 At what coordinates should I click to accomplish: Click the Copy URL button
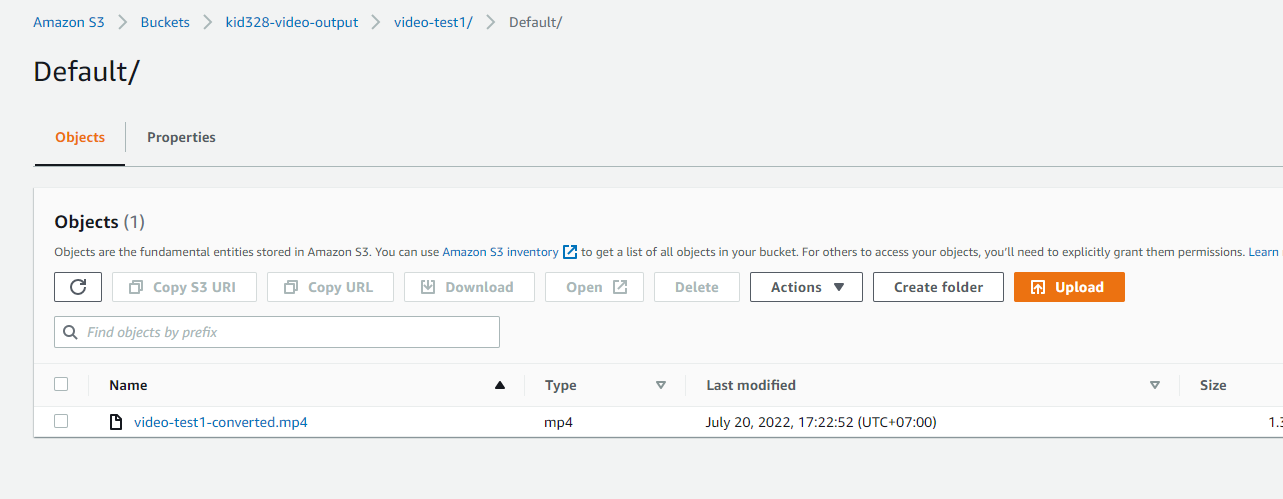(x=329, y=287)
